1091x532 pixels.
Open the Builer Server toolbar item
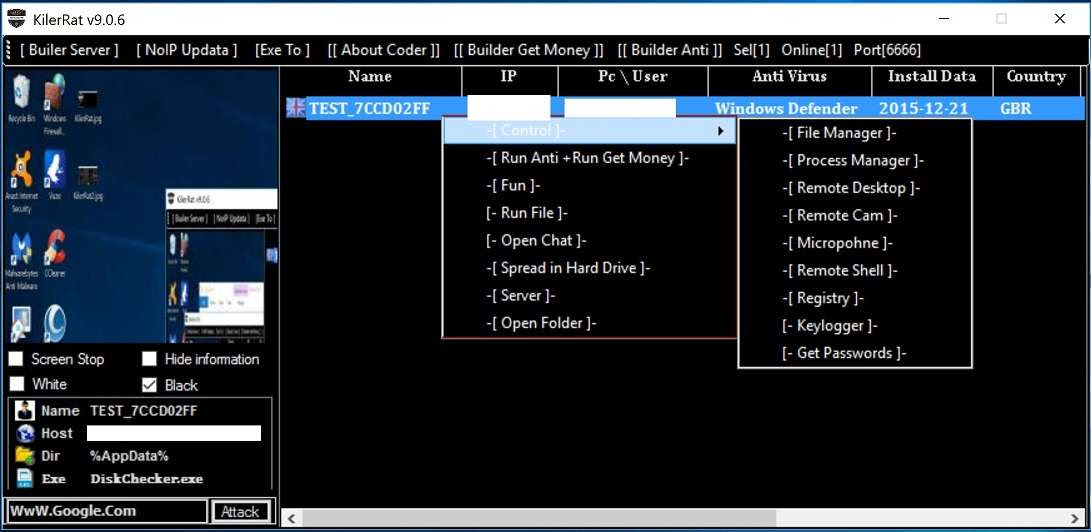pos(70,50)
